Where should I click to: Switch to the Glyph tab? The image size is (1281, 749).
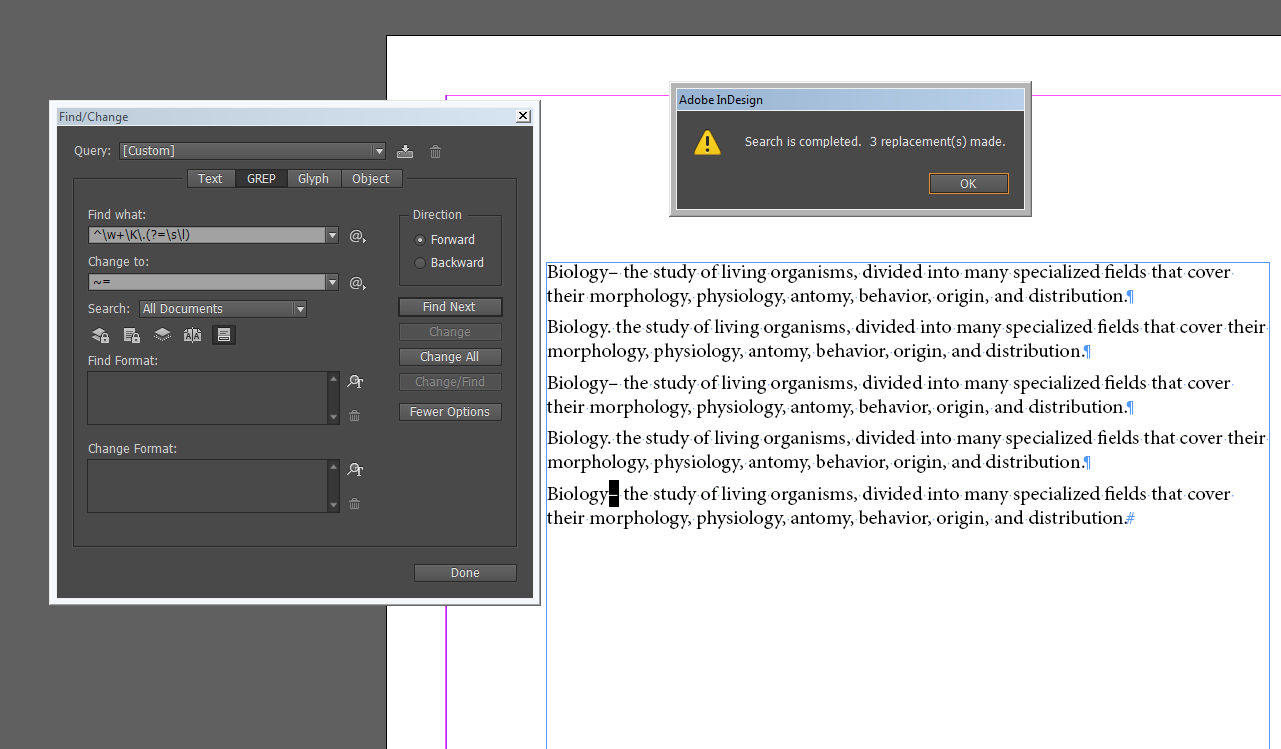[x=314, y=179]
